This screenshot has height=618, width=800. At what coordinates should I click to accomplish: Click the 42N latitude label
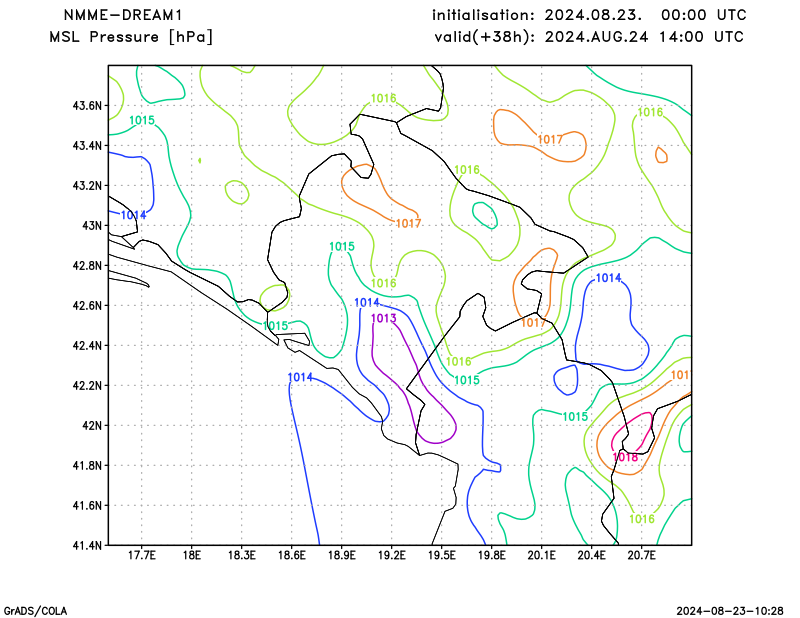point(92,426)
